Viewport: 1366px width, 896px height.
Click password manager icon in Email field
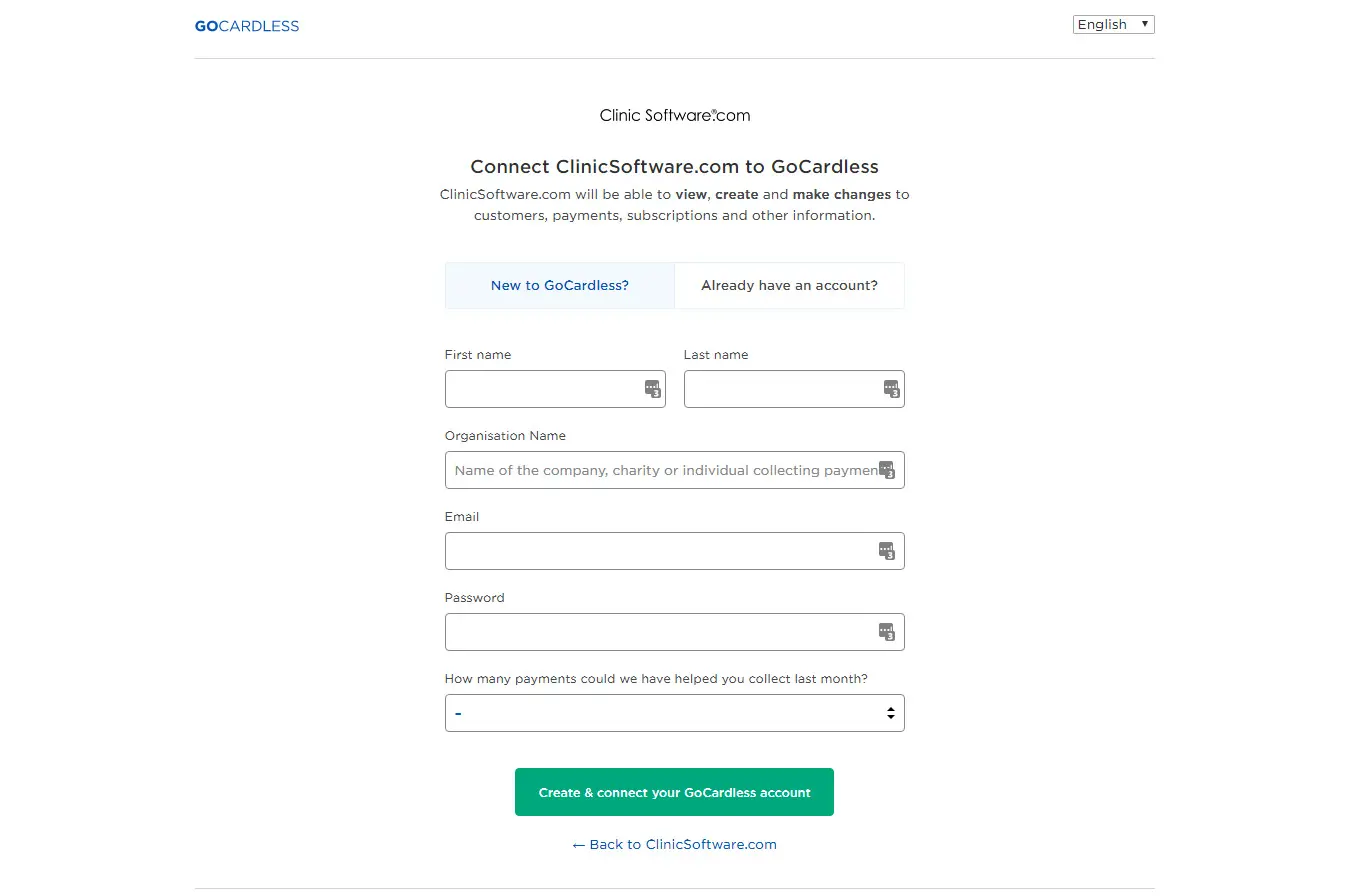[x=886, y=551]
